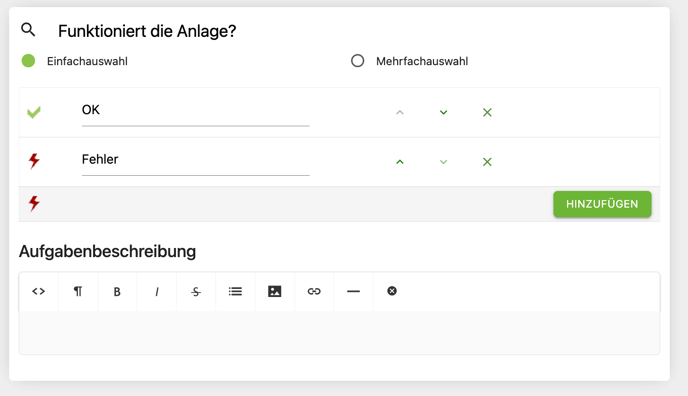Viewport: 688px width, 396px height.
Task: Toggle the code view editor button
Action: (x=39, y=291)
